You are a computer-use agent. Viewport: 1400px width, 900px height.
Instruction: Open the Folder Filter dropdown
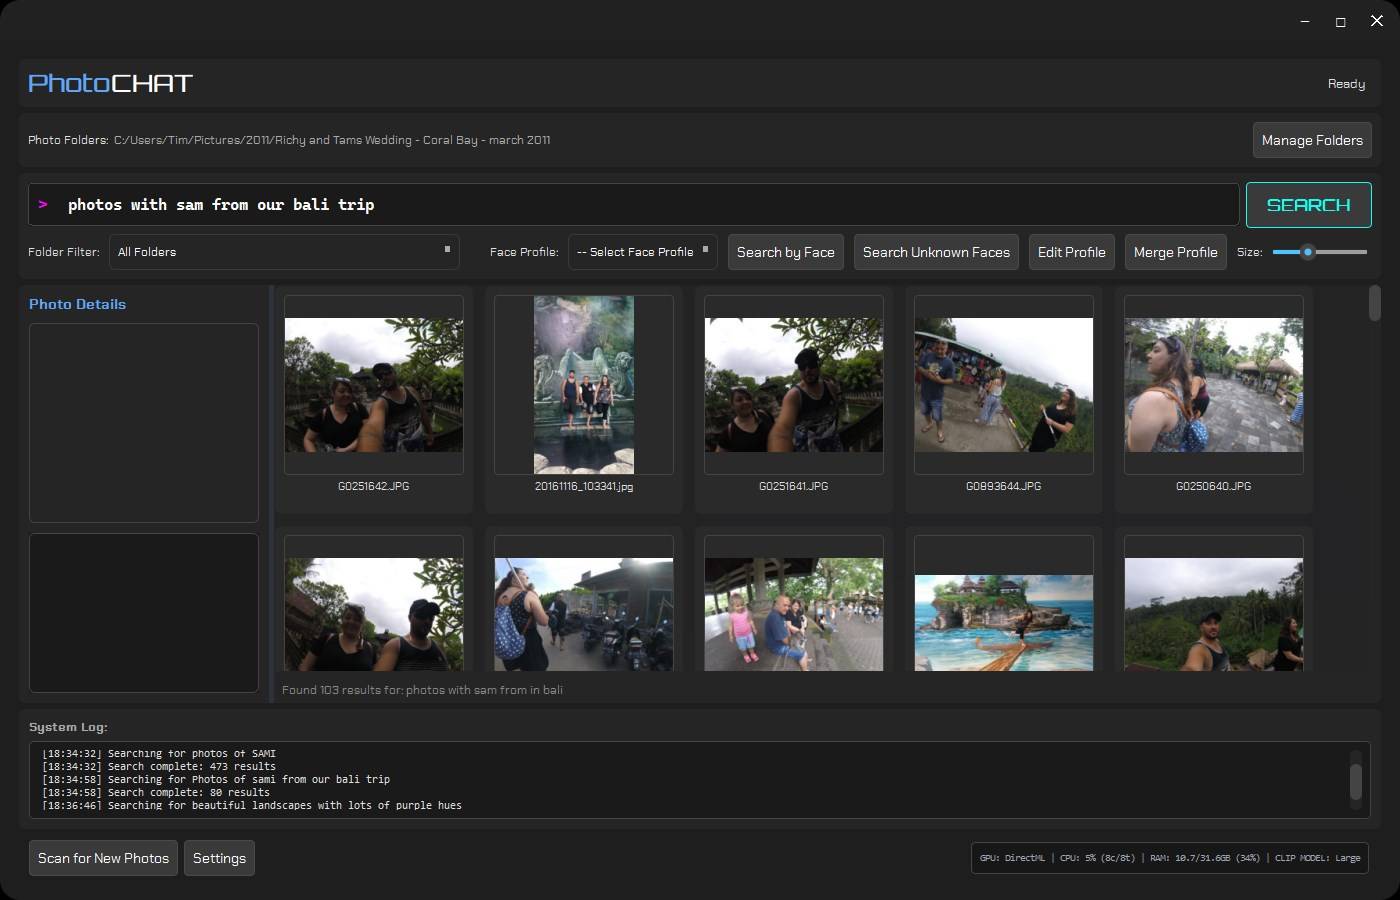pyautogui.click(x=283, y=252)
